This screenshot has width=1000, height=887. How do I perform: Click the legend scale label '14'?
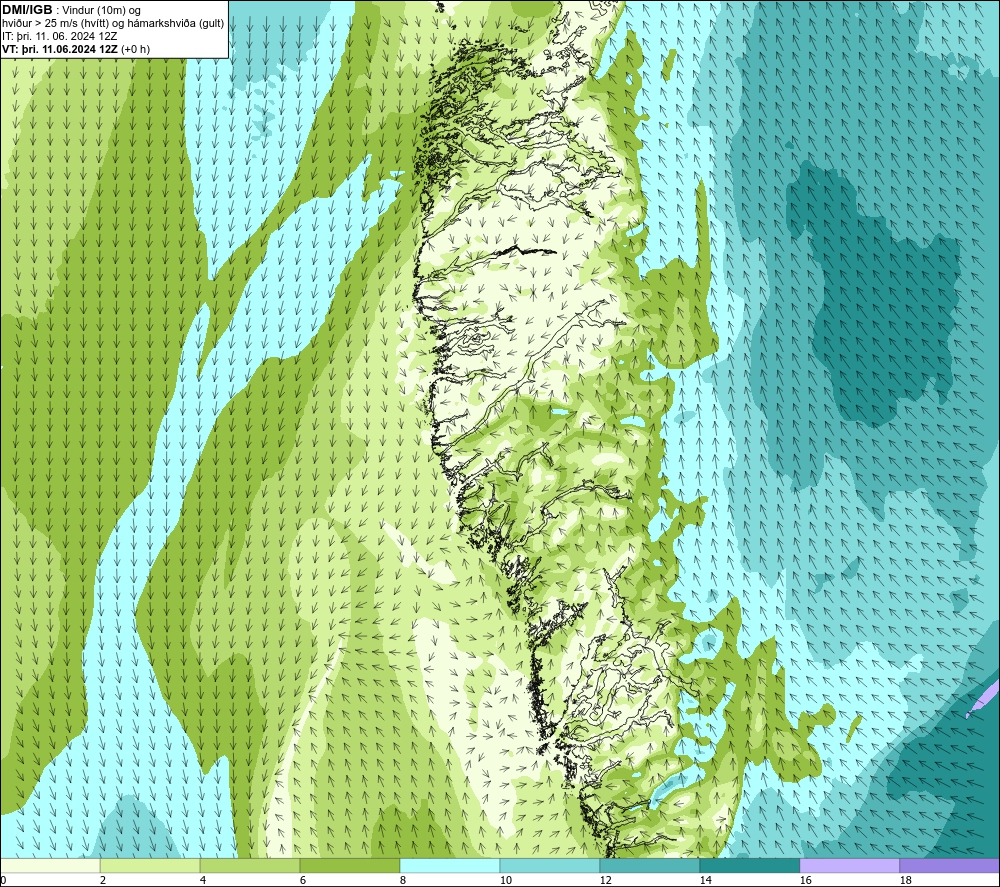(x=705, y=880)
